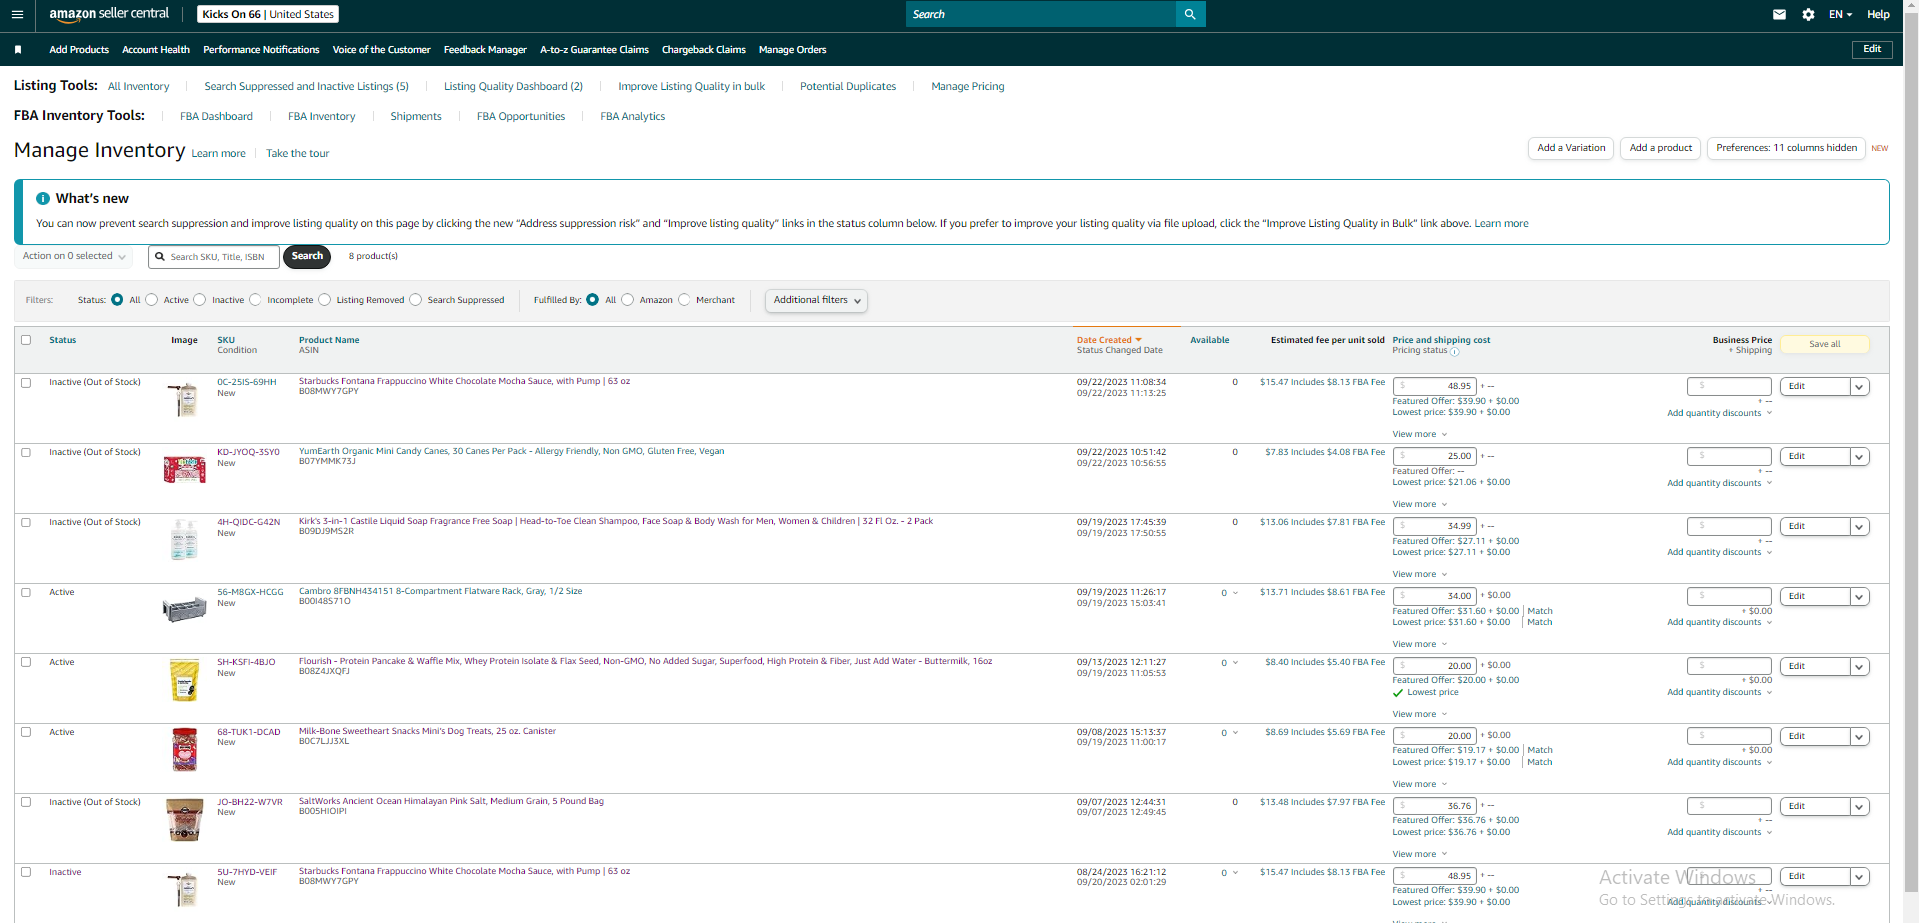
Task: Go to Performance Notifications
Action: click(x=261, y=50)
